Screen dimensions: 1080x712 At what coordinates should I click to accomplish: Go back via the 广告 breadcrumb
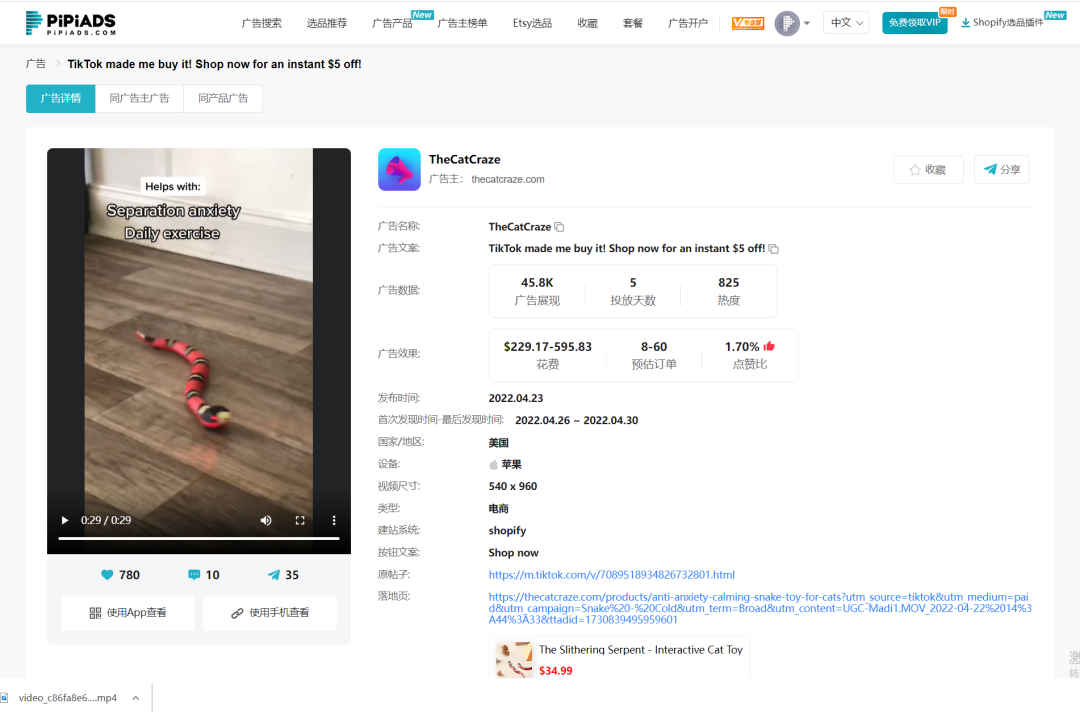click(36, 63)
